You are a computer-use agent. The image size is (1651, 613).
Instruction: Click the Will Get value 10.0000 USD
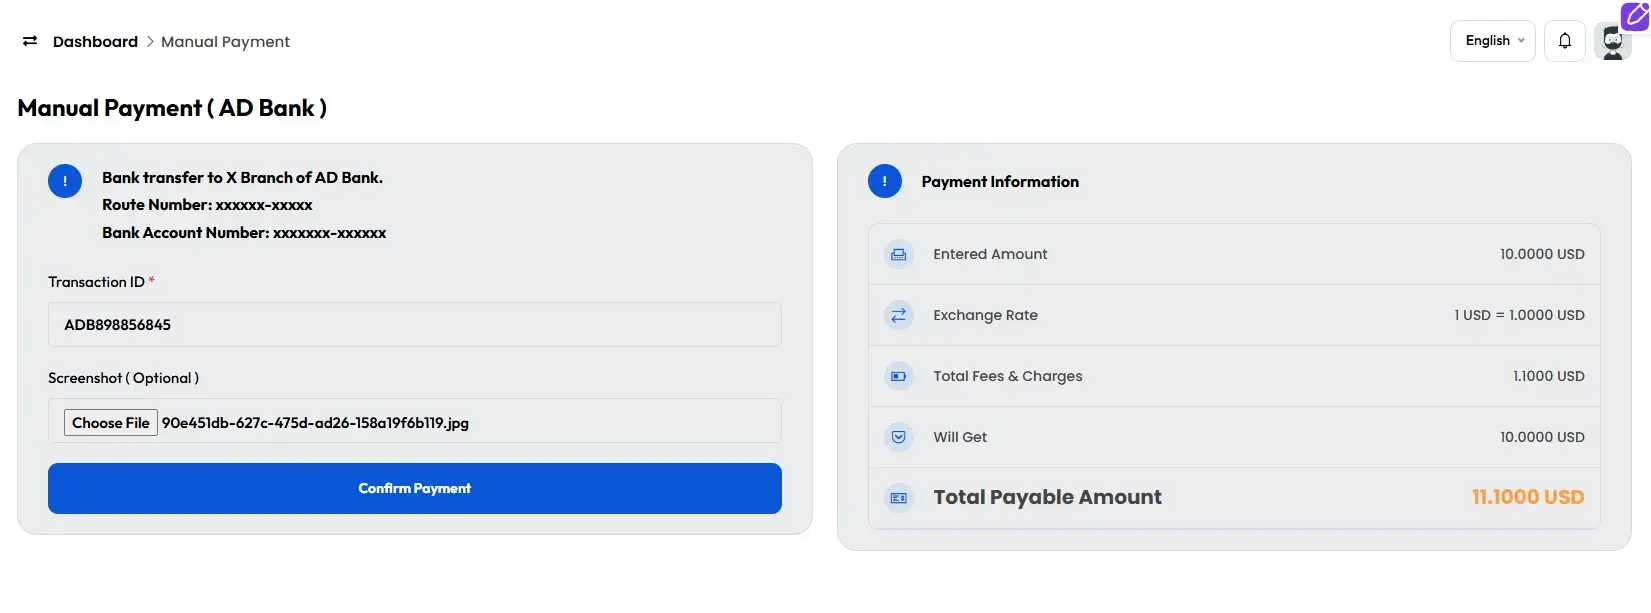tap(1542, 437)
